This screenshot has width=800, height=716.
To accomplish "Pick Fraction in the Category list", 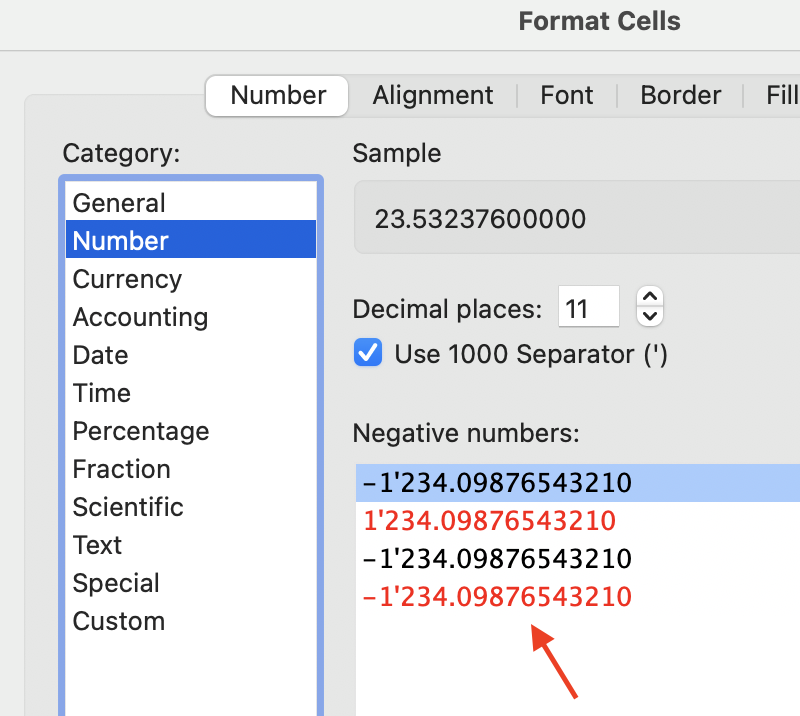I will 121,469.
